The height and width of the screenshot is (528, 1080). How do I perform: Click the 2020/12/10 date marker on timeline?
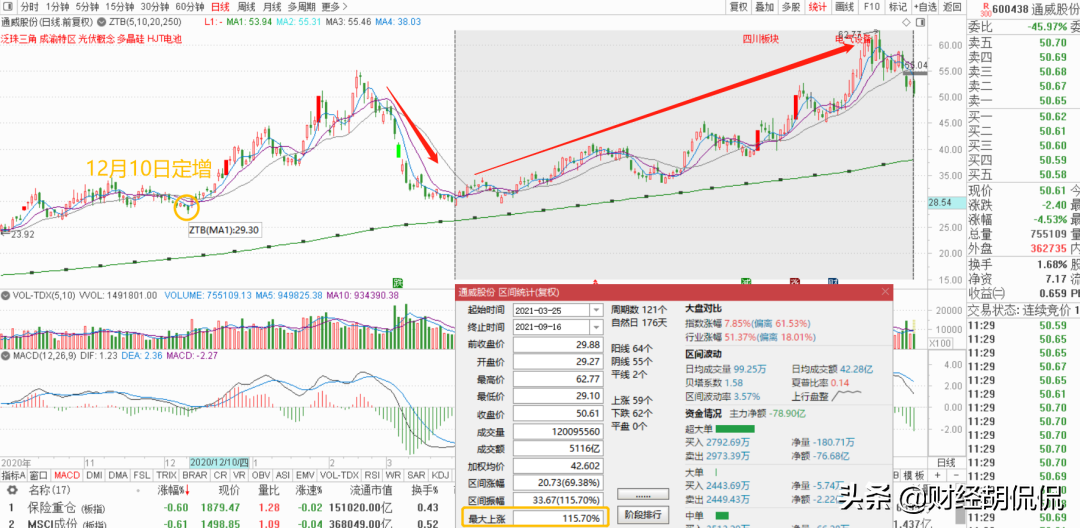tap(219, 463)
